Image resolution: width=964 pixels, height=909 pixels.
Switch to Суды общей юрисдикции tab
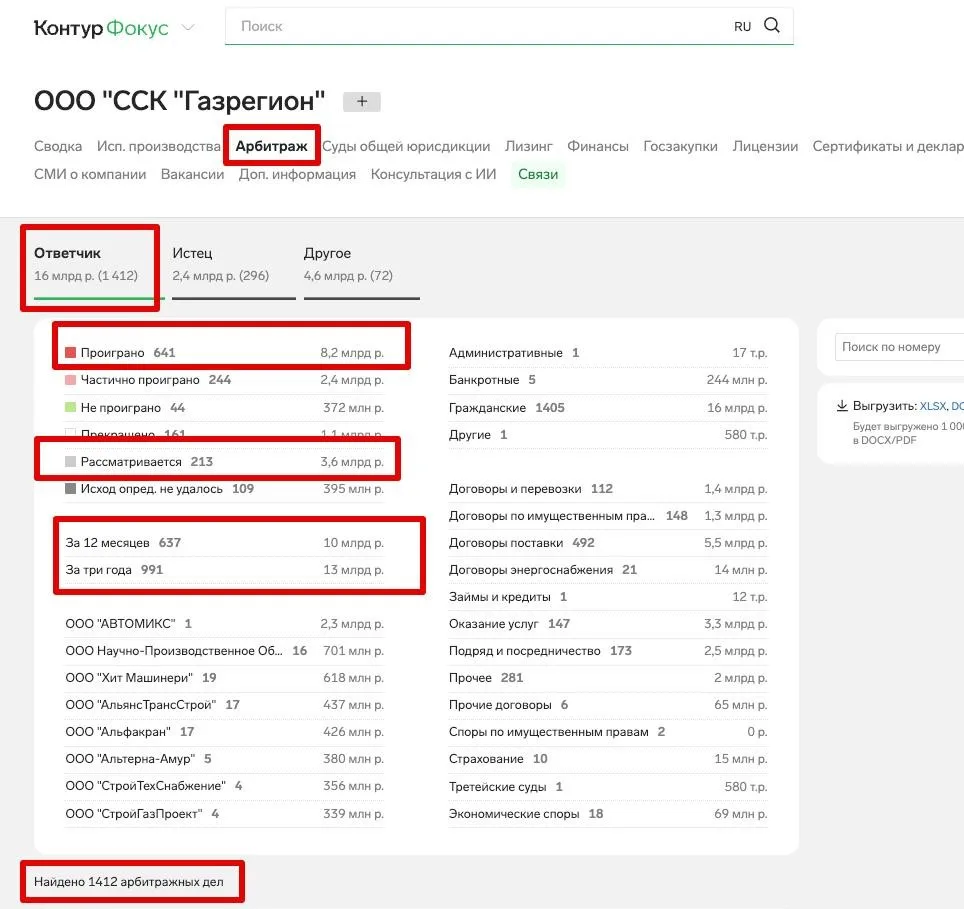pos(406,146)
